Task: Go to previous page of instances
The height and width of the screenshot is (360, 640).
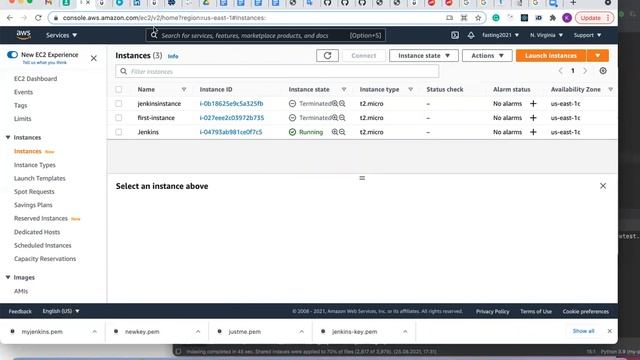Action: [x=560, y=71]
